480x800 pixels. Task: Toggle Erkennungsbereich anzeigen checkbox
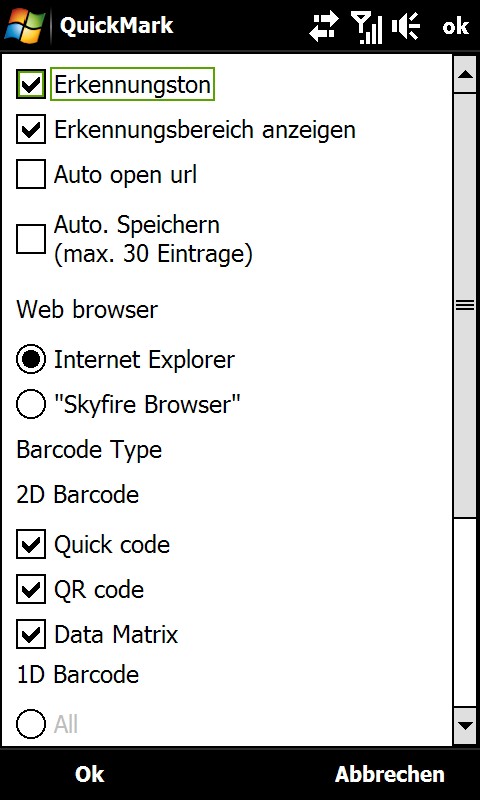[x=31, y=130]
